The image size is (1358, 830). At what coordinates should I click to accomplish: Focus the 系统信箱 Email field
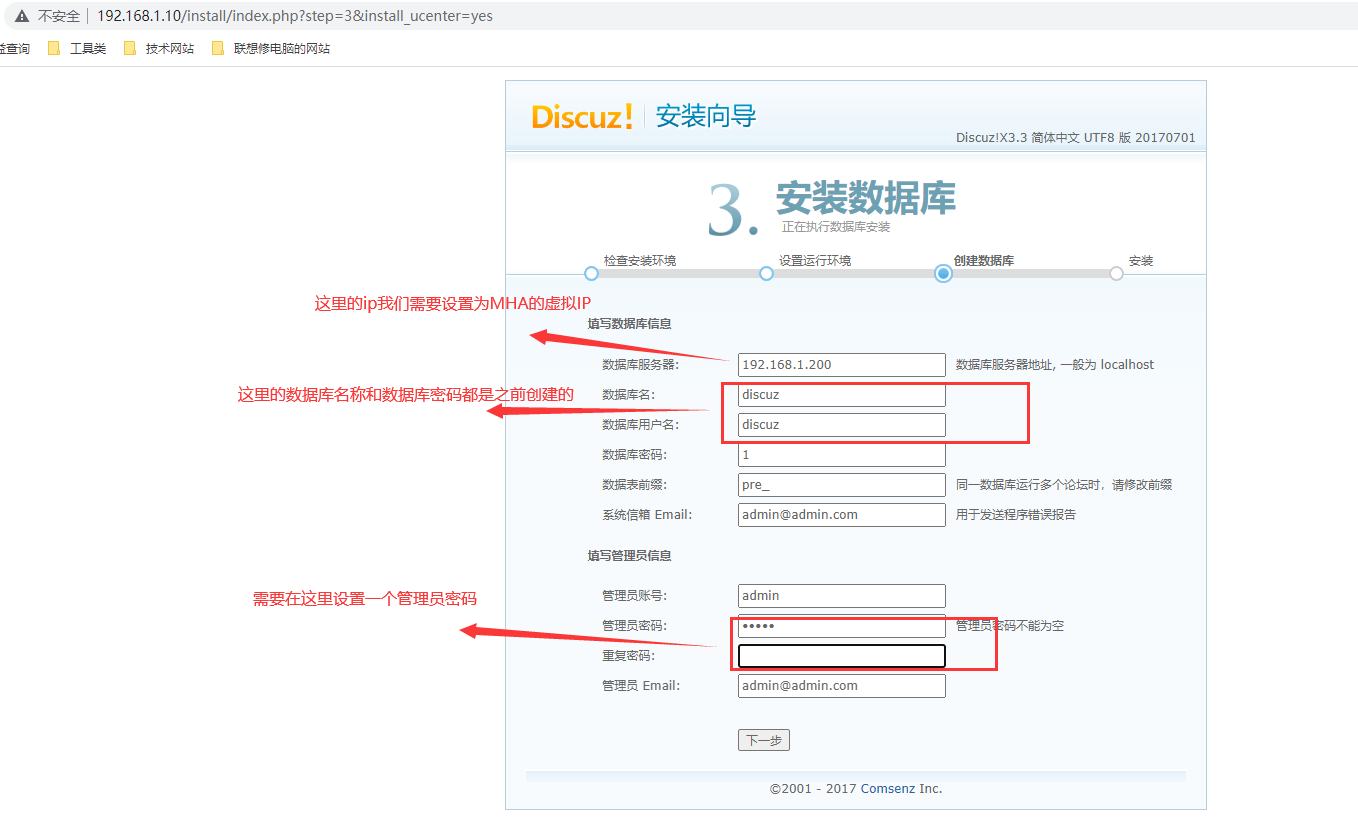841,515
